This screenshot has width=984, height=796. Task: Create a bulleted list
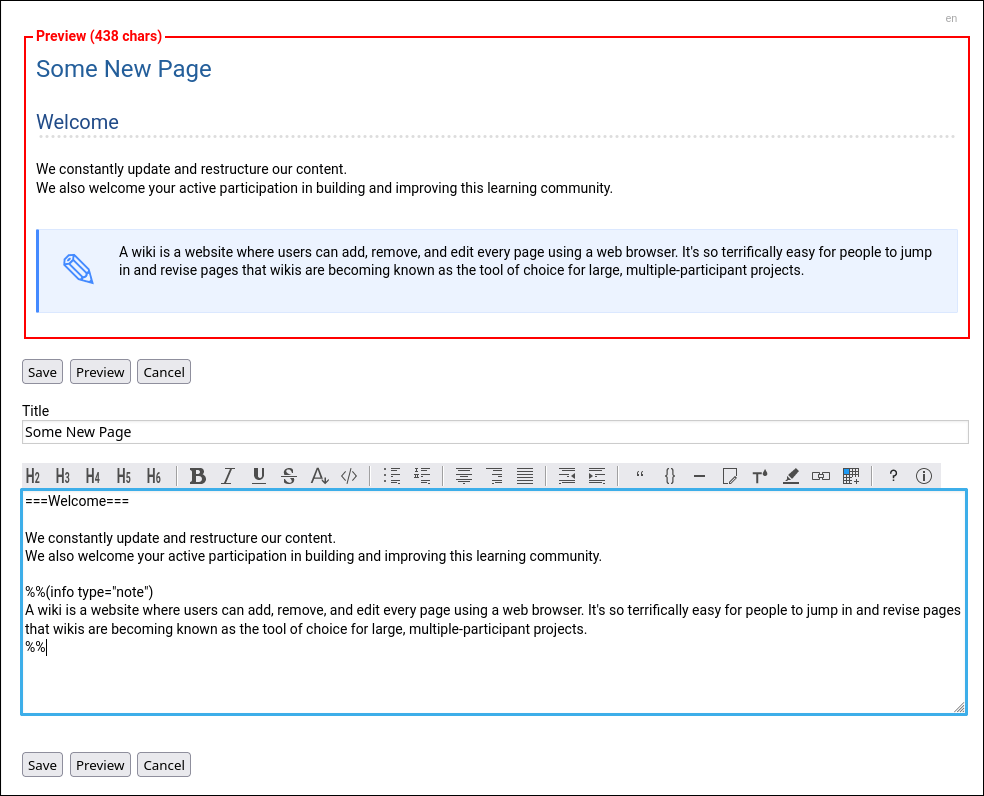[x=392, y=476]
